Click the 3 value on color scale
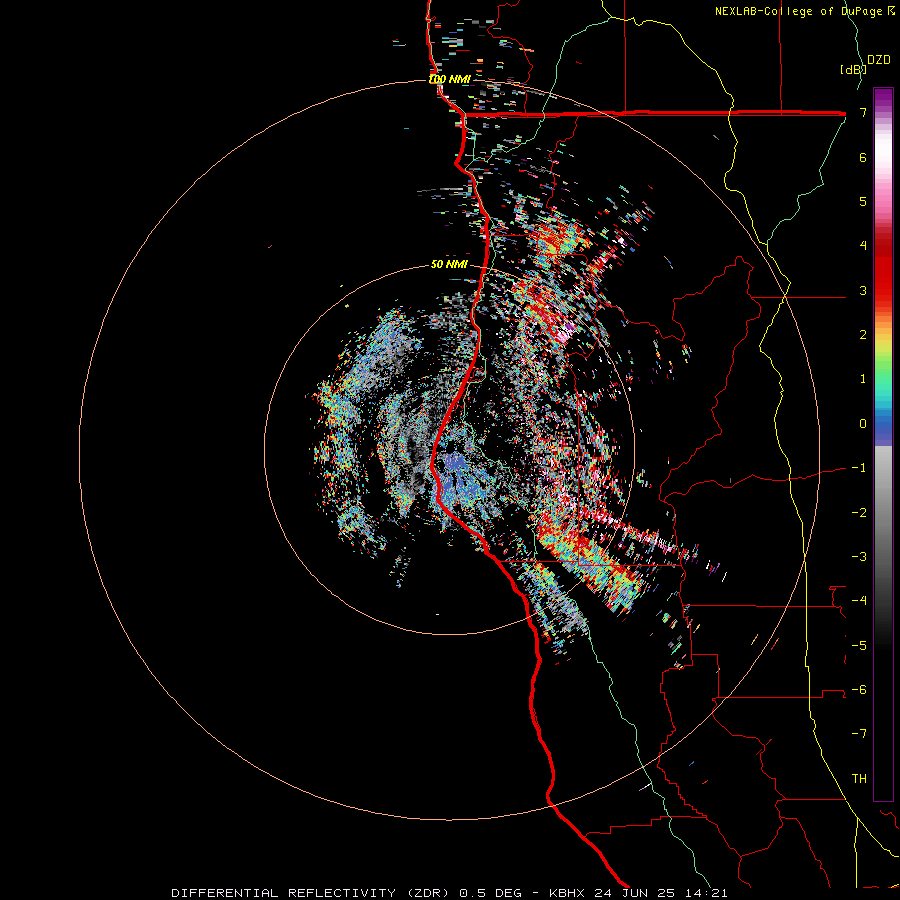Image resolution: width=900 pixels, height=900 pixels. tap(863, 290)
